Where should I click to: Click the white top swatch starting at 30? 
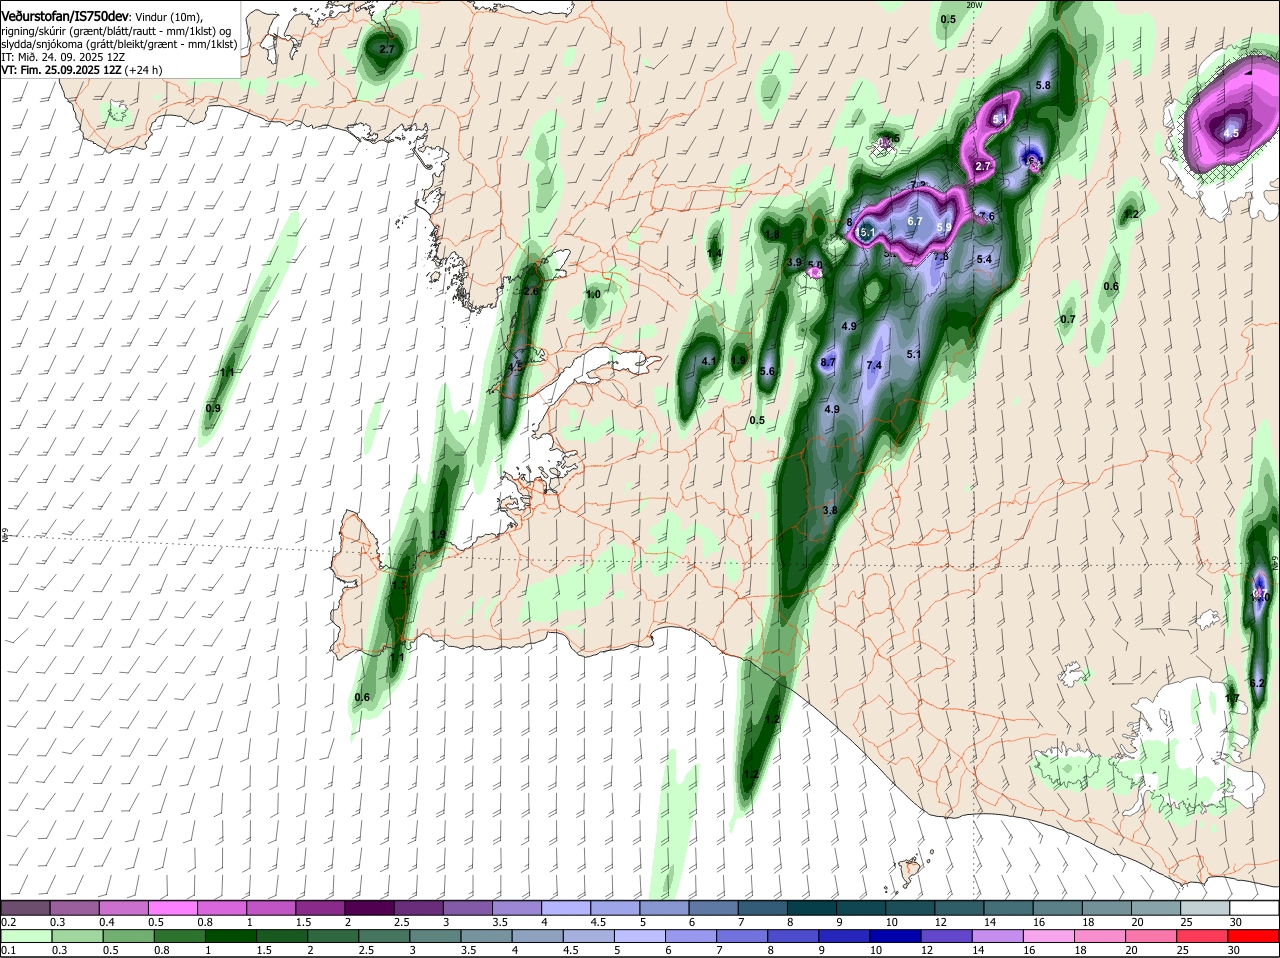point(1255,907)
